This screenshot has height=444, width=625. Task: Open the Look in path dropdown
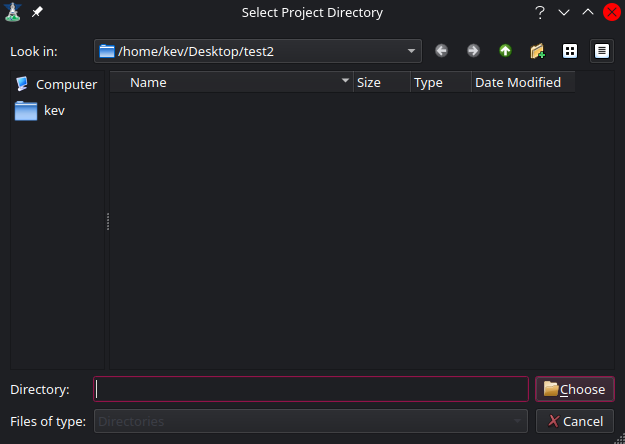pos(258,51)
